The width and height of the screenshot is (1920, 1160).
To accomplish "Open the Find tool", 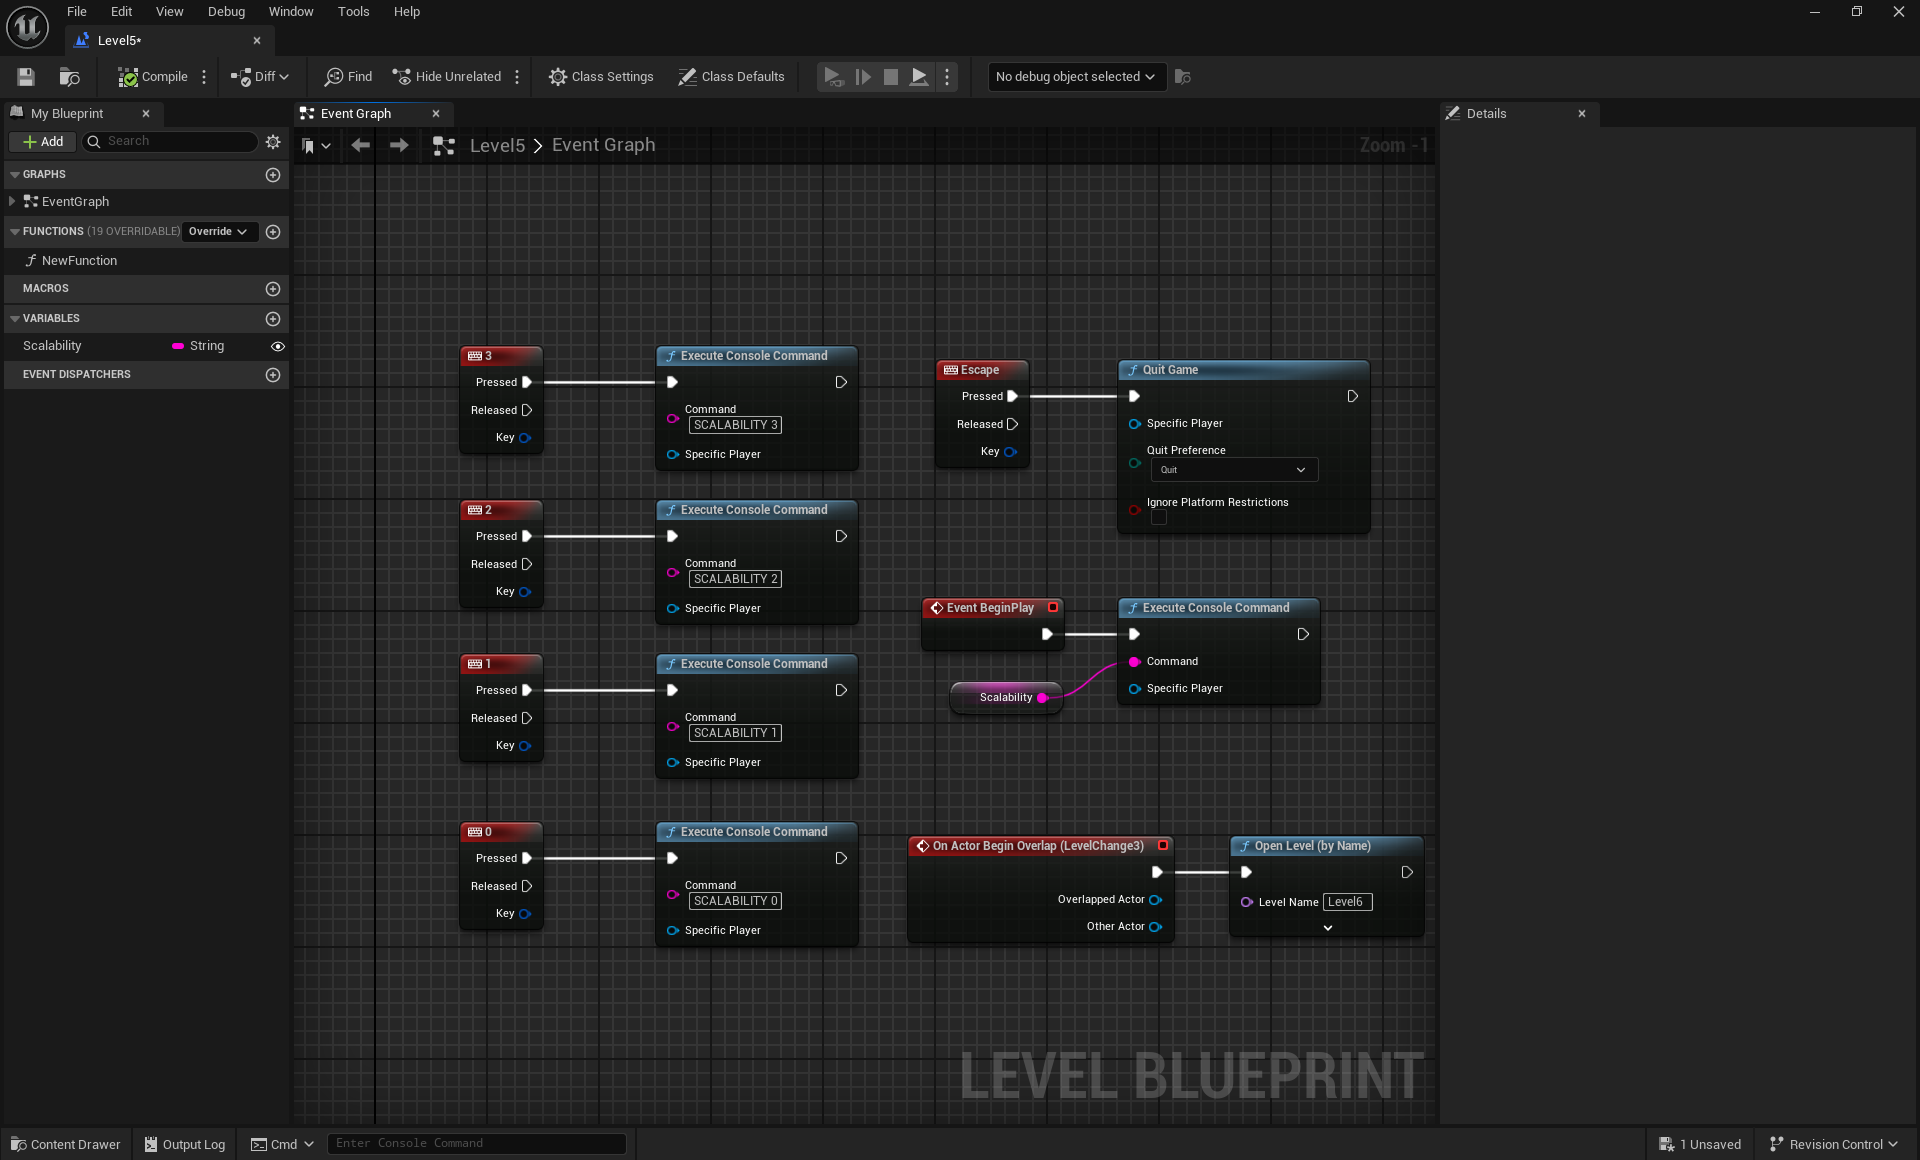I will 348,77.
